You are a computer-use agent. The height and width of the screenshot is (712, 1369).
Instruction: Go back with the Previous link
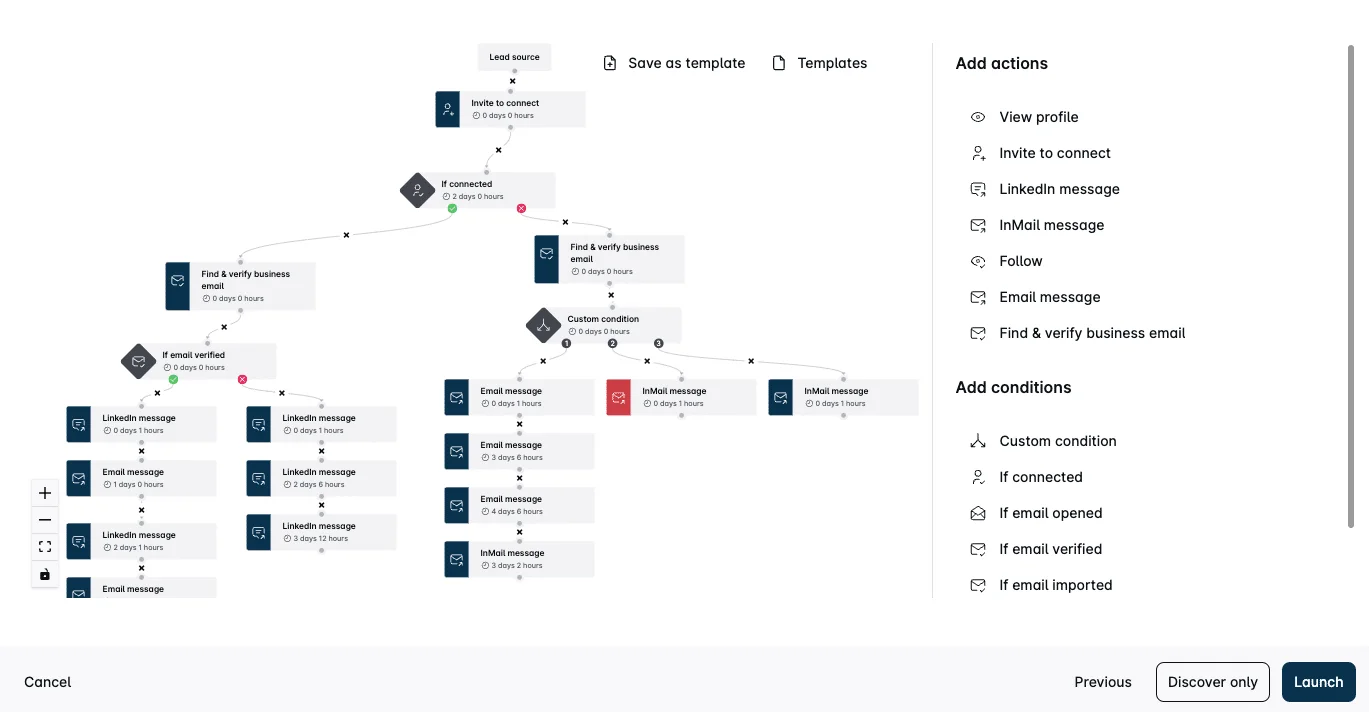point(1103,682)
